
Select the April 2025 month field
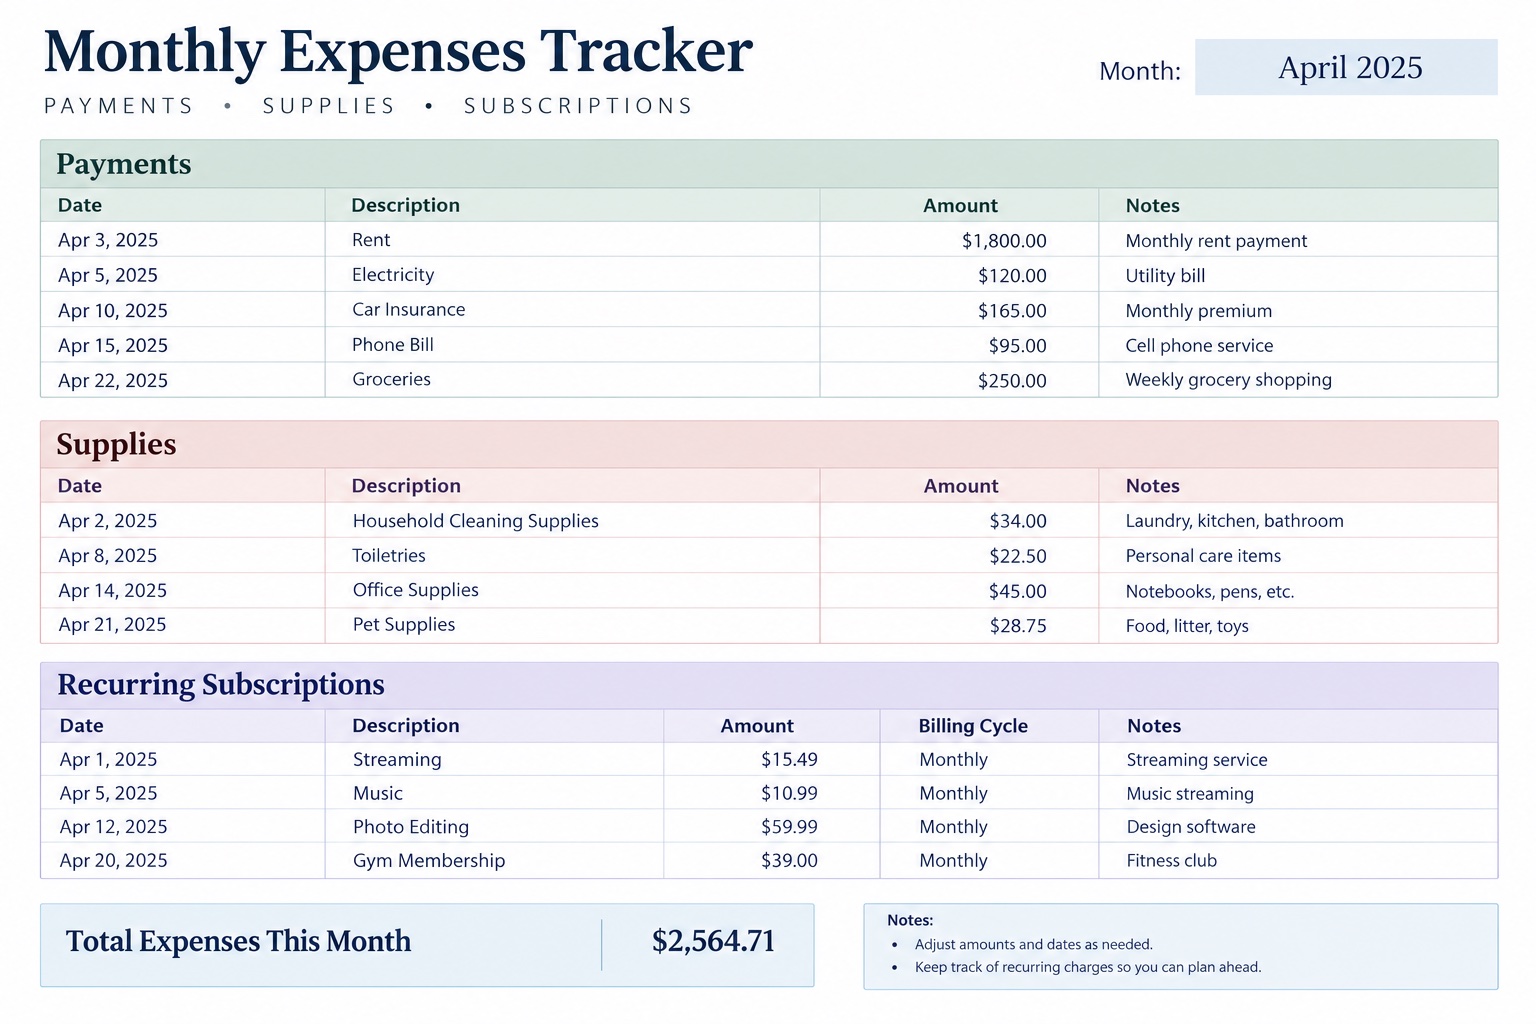[x=1346, y=67]
